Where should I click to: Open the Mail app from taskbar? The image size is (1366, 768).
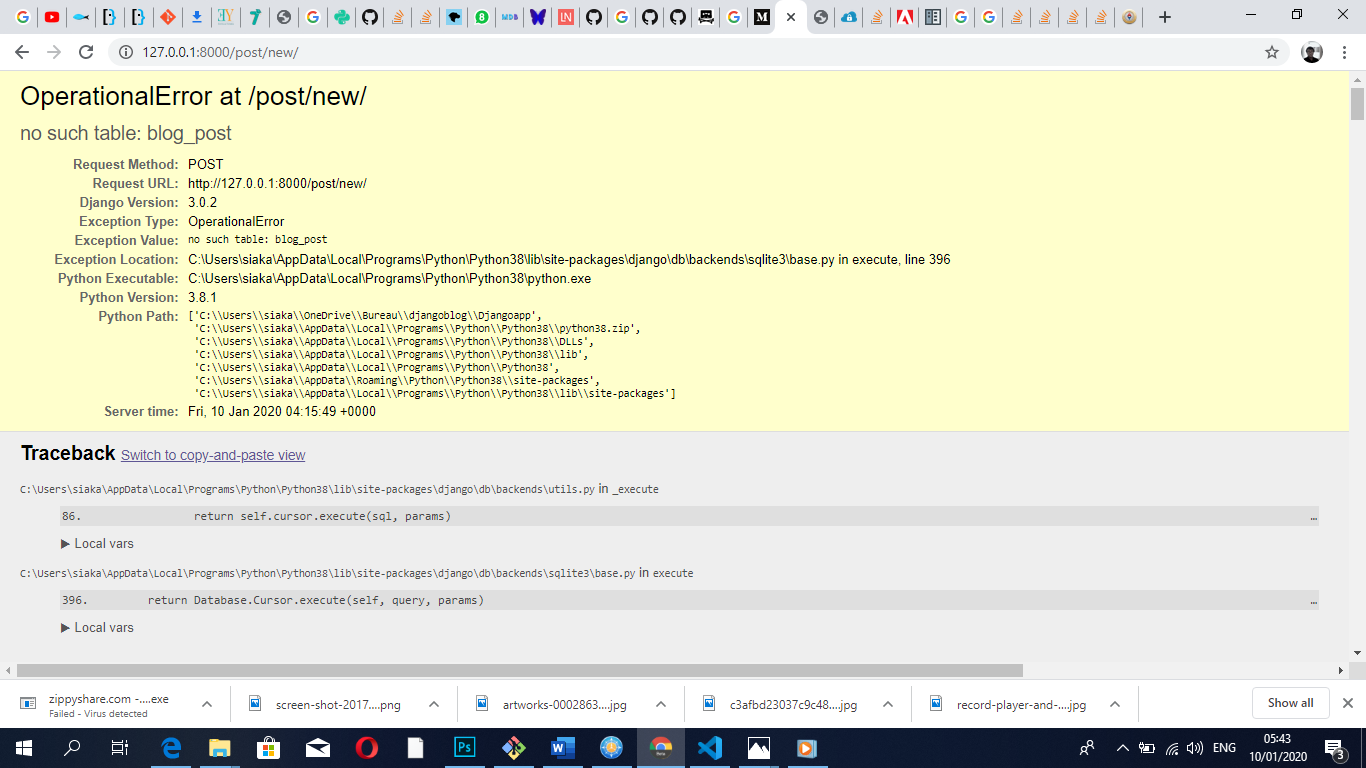318,747
